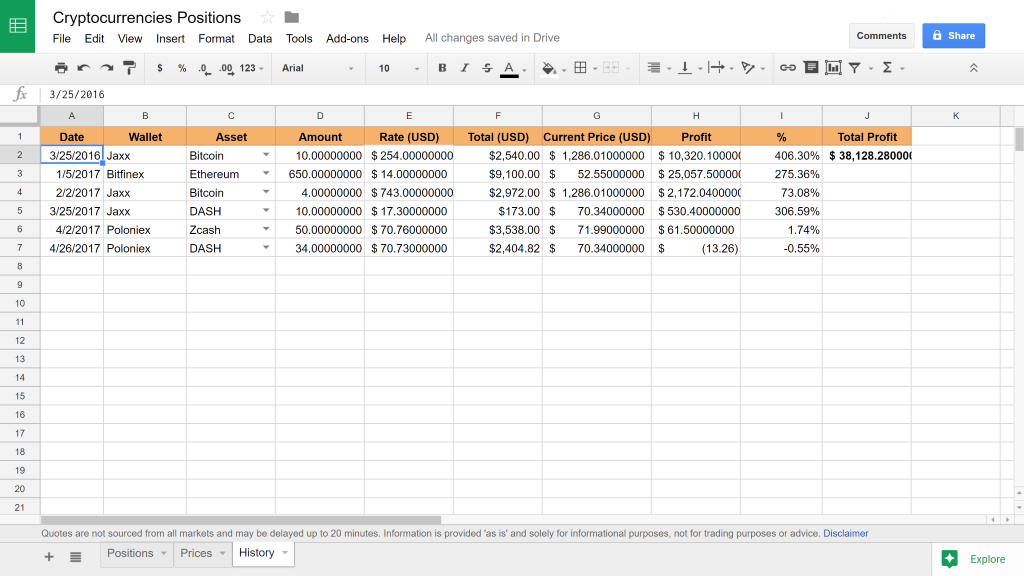Click into the formula bar
This screenshot has width=1024, height=576.
(532, 95)
